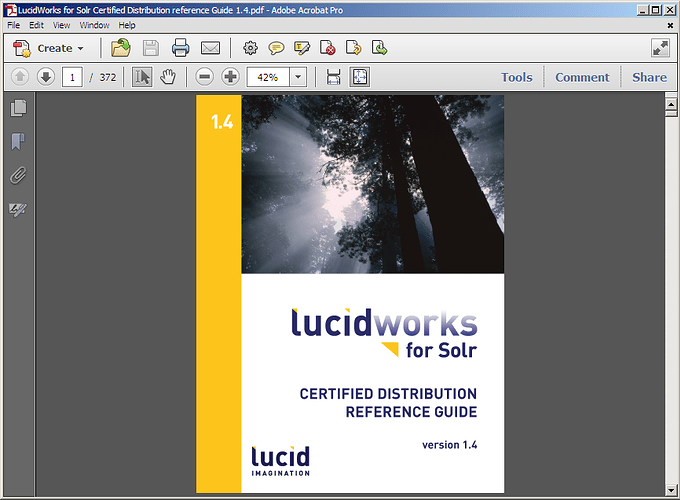680x500 pixels.
Task: Open the File menu
Action: tap(13, 25)
